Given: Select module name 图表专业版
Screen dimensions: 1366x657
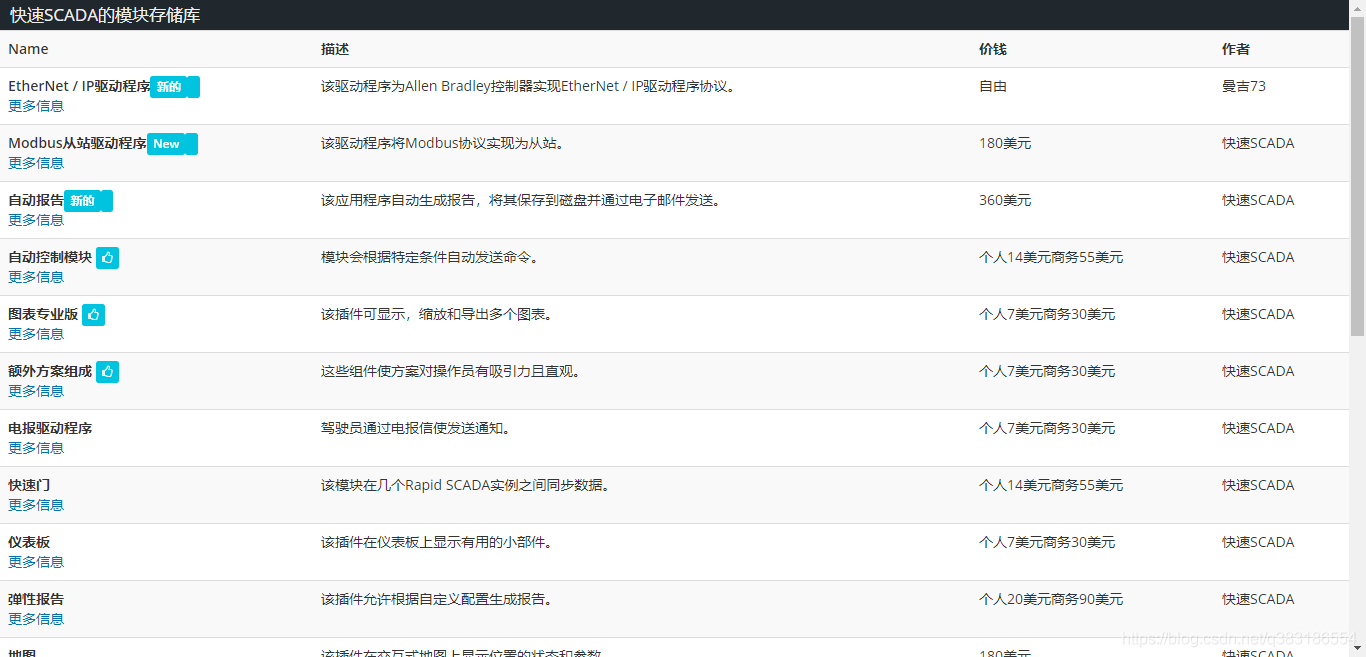Looking at the screenshot, I should click(x=43, y=314).
